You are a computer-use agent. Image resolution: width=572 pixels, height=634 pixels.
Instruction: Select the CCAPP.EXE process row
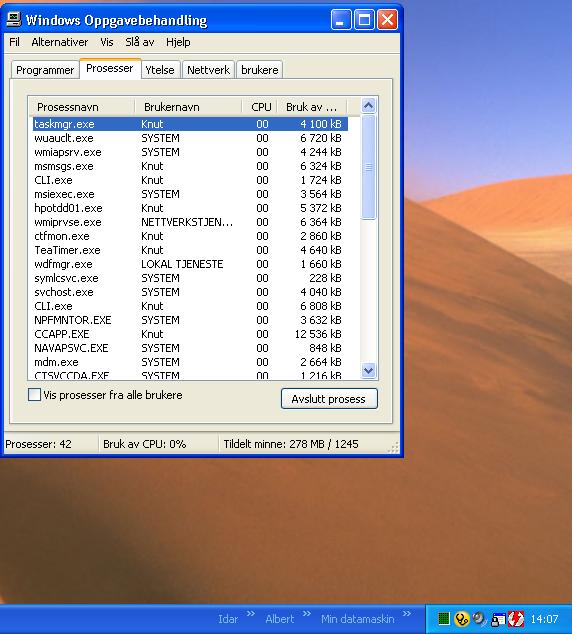coord(190,334)
